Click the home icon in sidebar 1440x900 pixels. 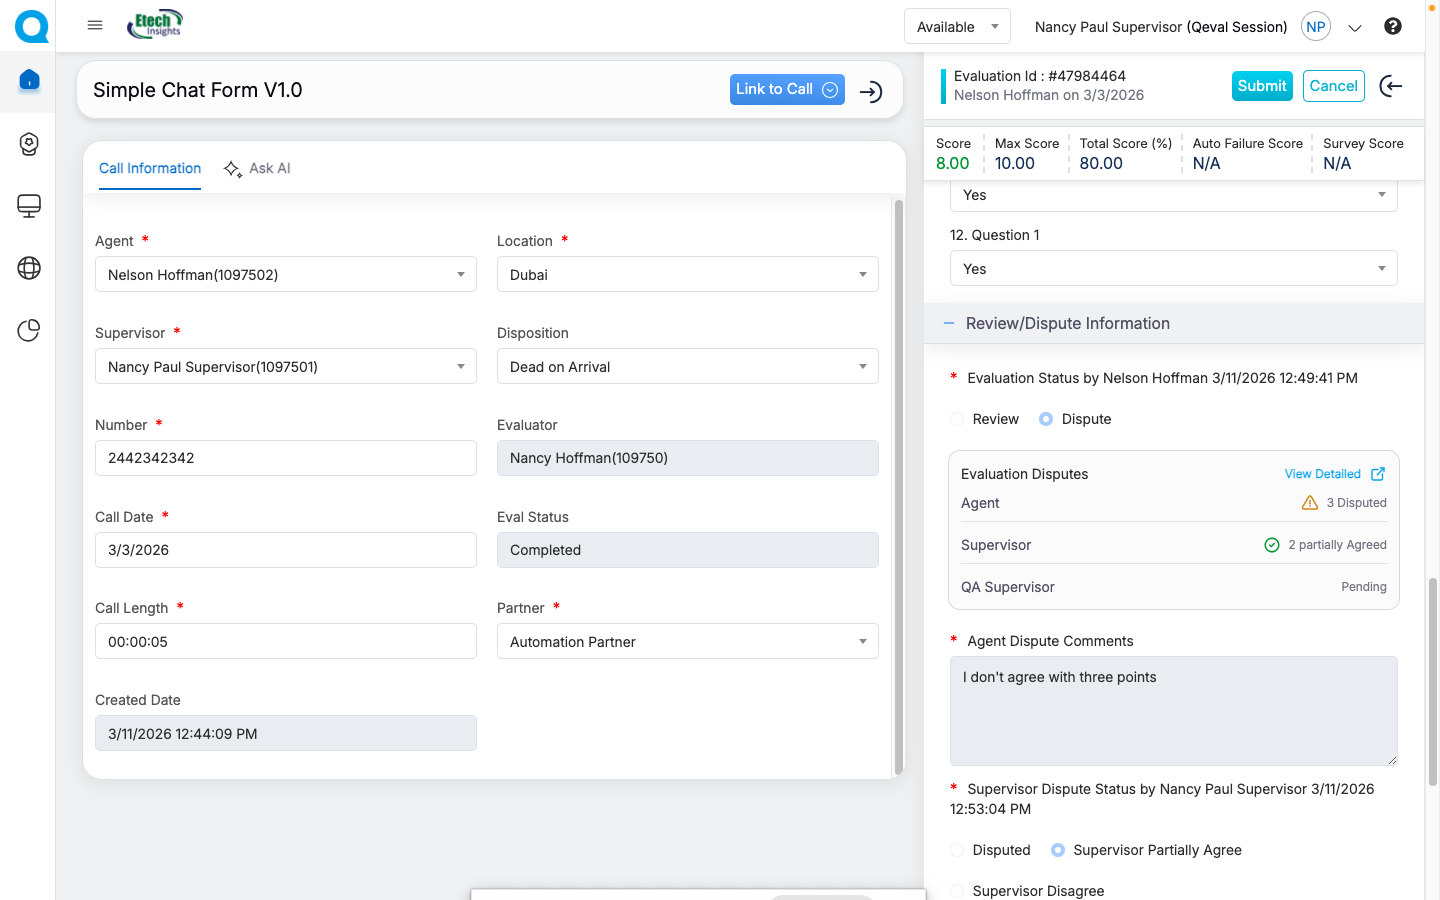click(x=29, y=80)
